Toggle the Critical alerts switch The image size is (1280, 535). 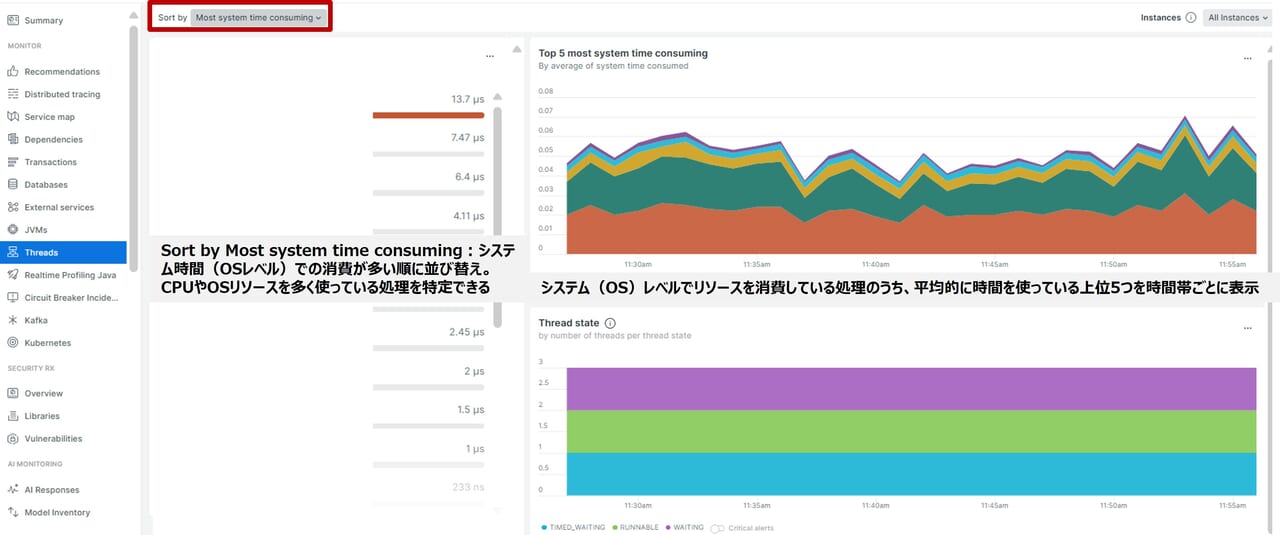[716, 528]
